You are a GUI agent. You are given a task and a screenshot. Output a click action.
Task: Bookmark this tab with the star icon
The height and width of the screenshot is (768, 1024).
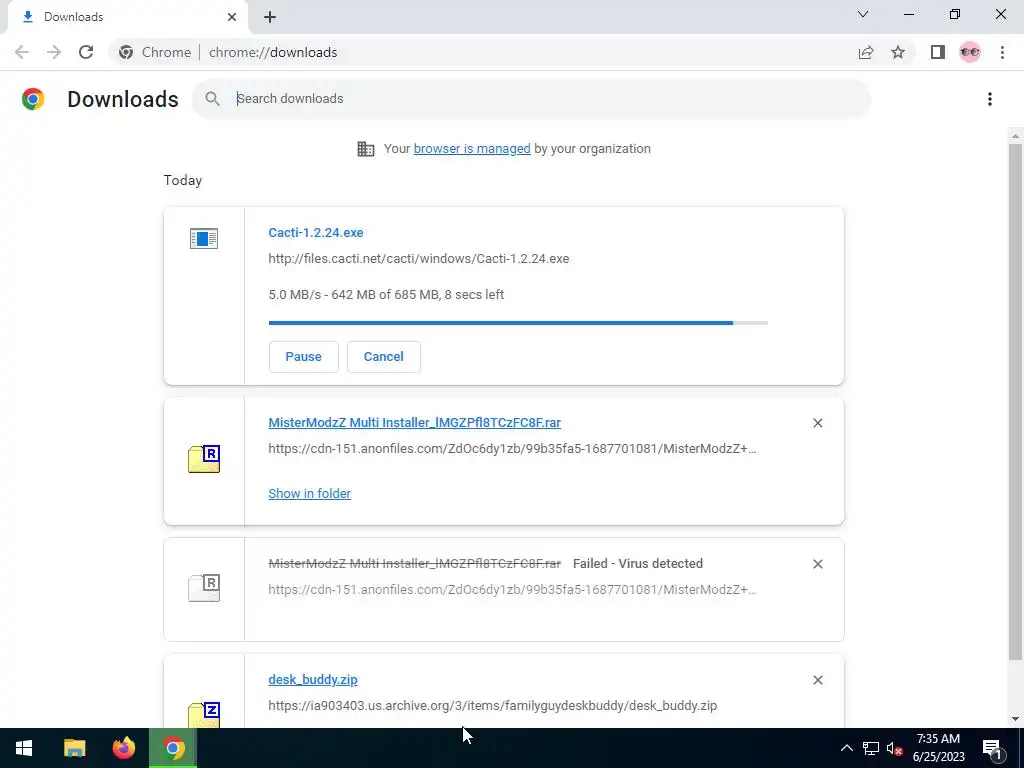pos(898,52)
